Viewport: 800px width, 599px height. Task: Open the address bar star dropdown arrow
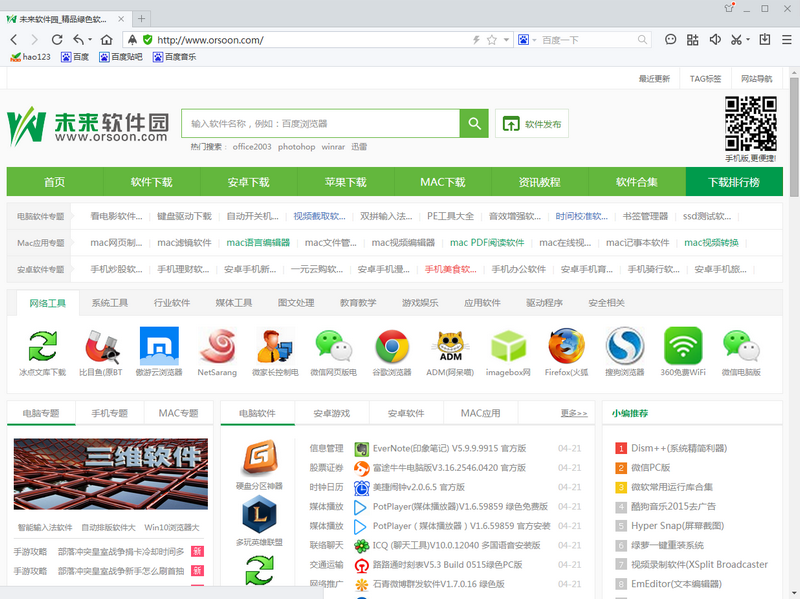[x=506, y=40]
